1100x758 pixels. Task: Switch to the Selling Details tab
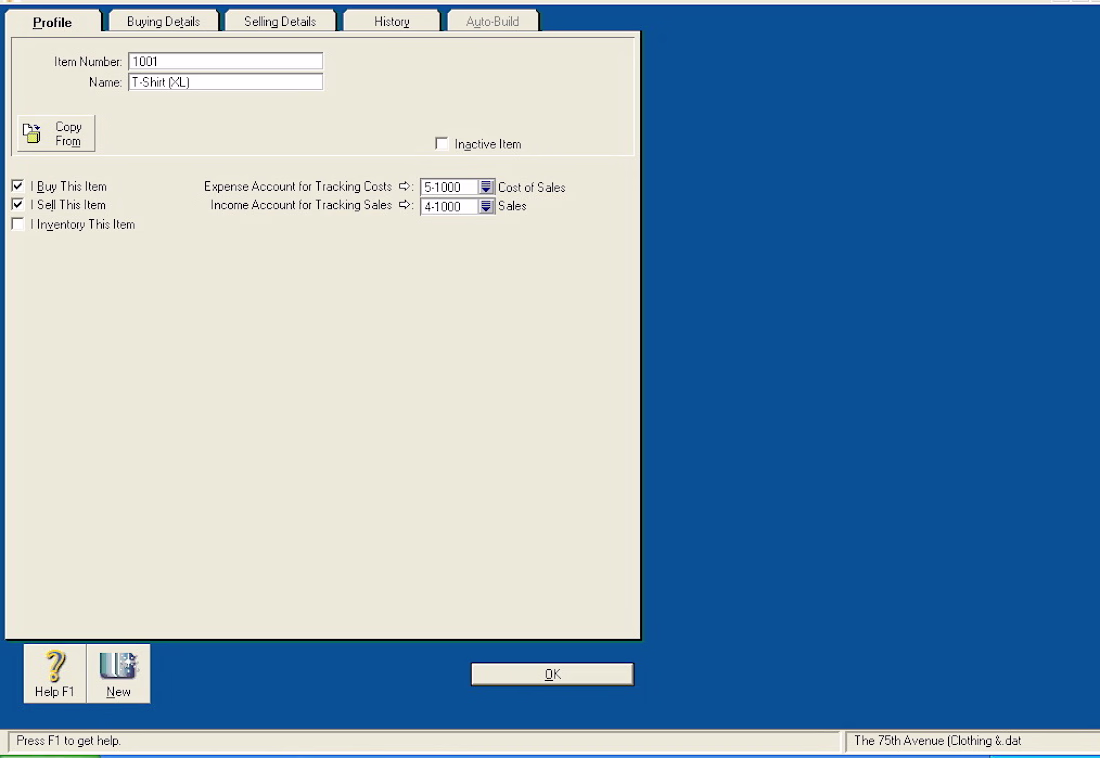(280, 21)
